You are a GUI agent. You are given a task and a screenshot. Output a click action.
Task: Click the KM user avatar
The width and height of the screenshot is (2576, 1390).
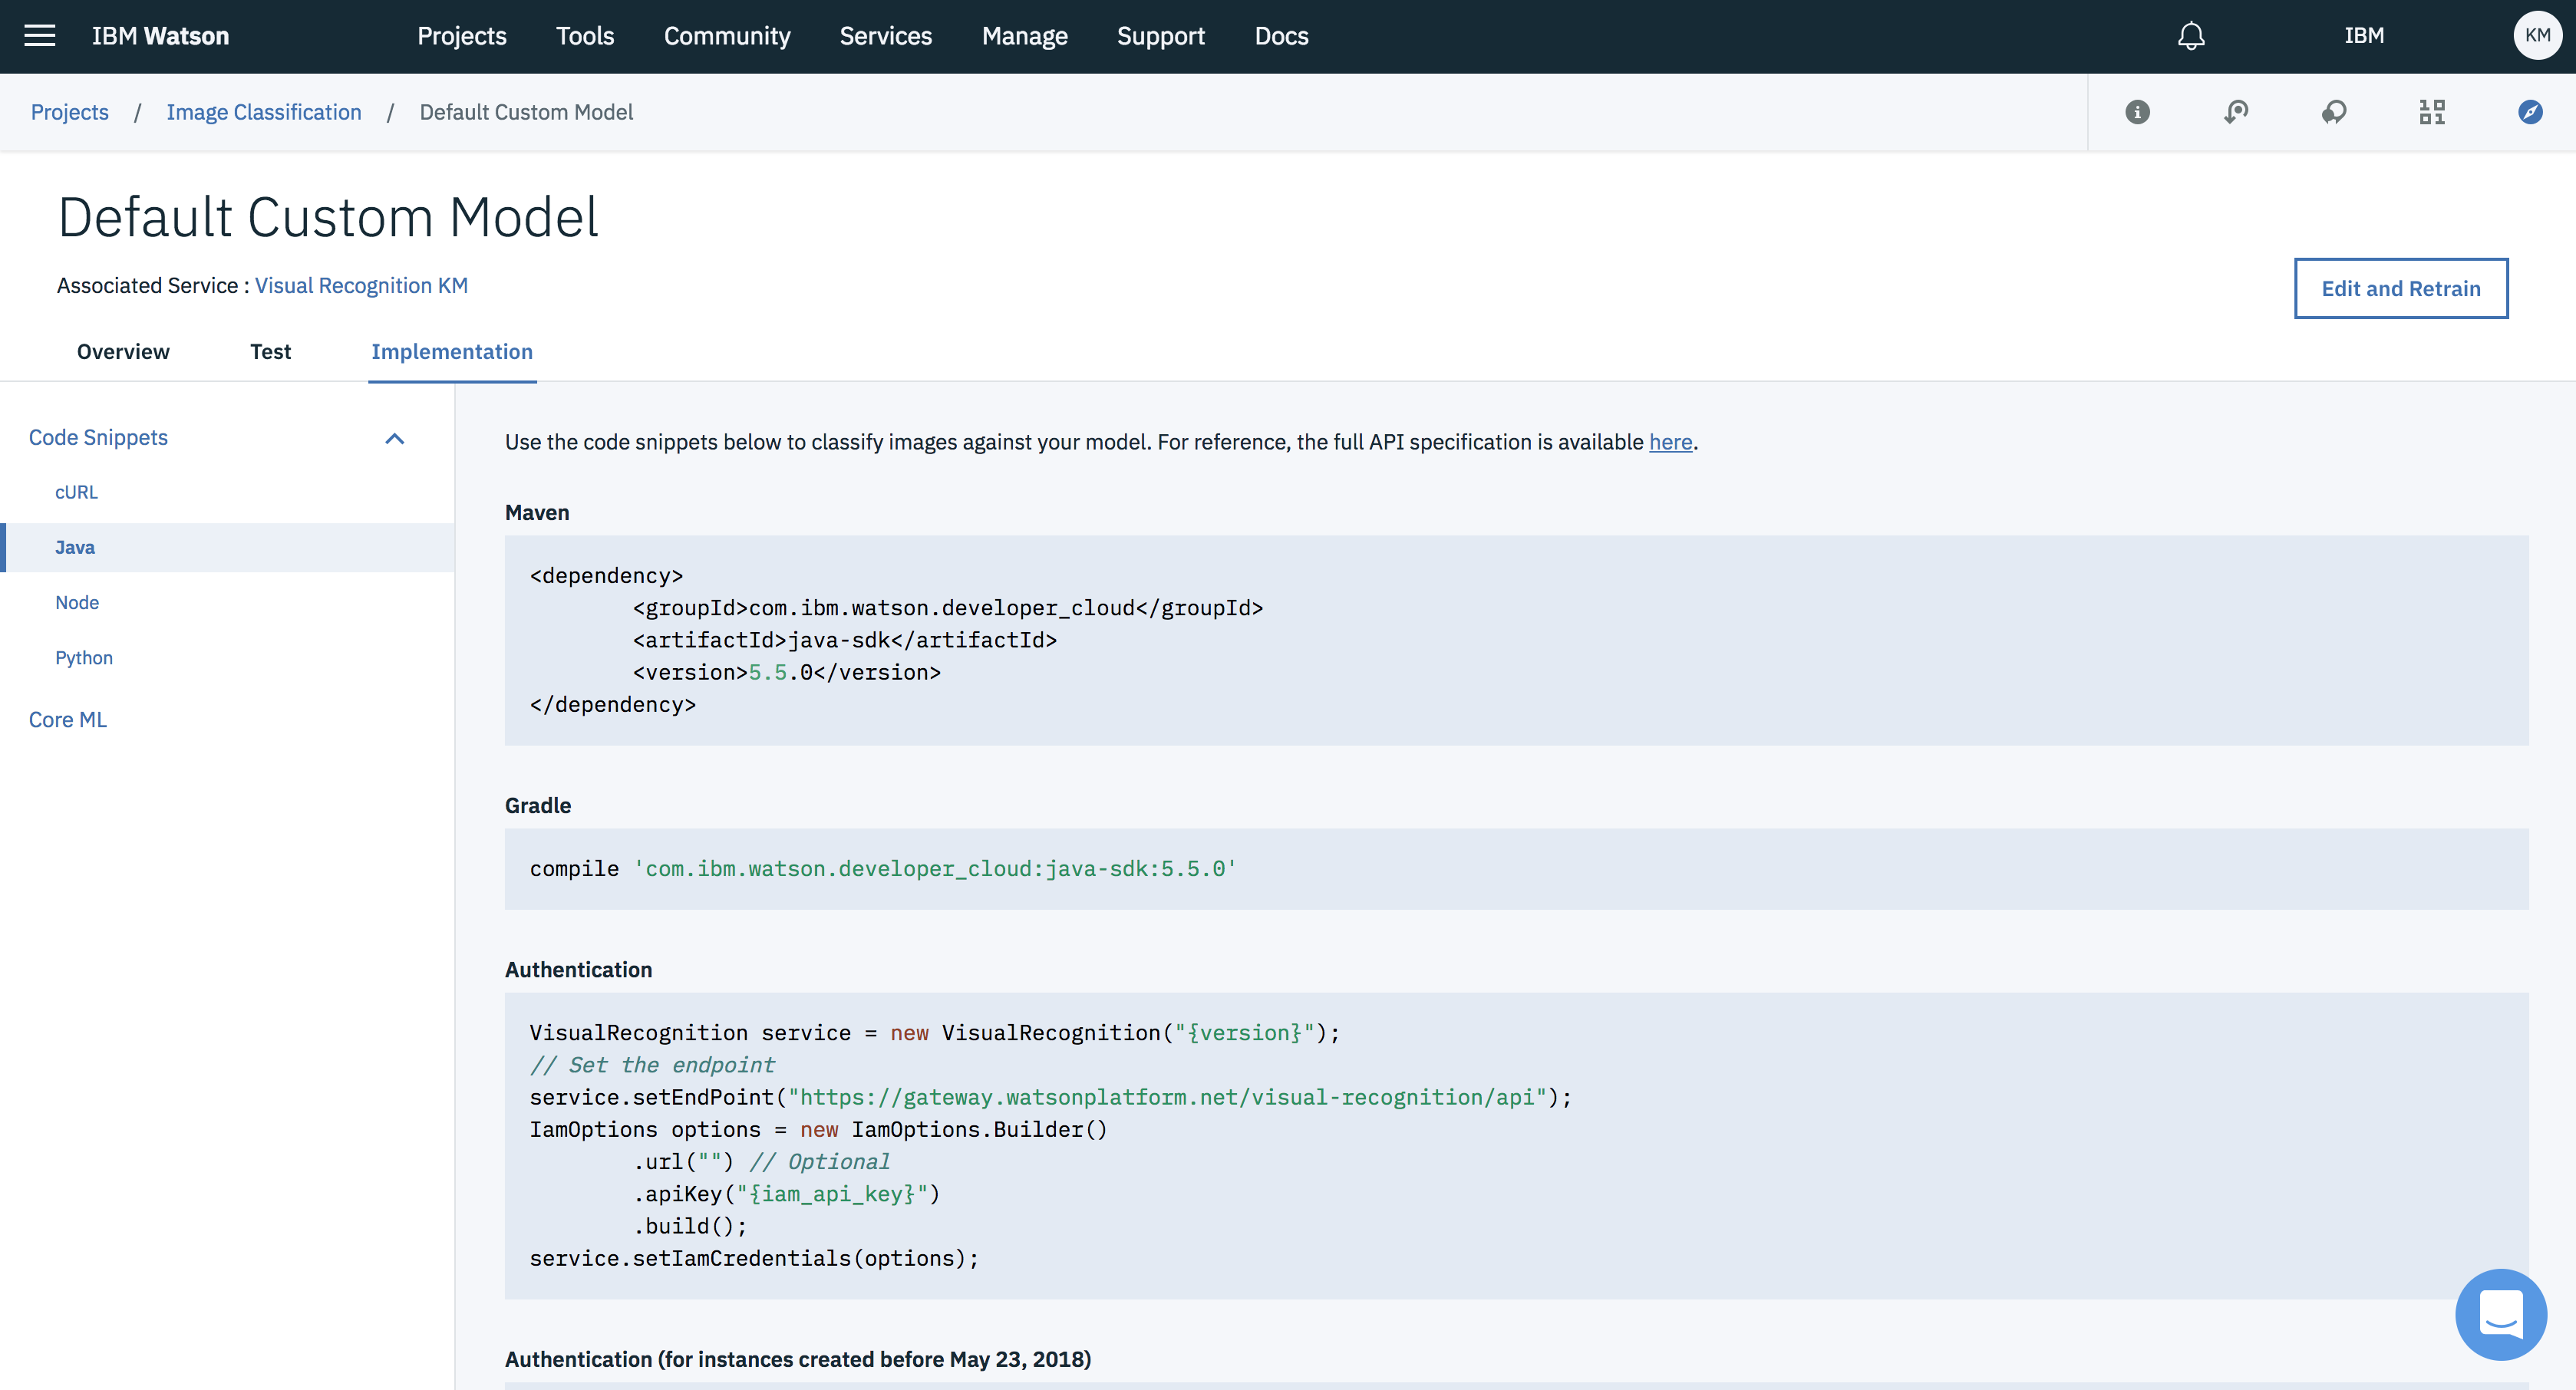coord(2537,36)
